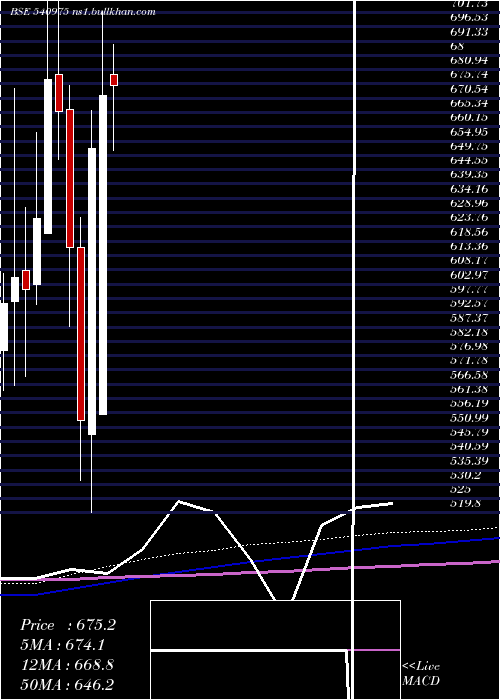This screenshot has width=500, height=700.
Task: Click the 654.95 price axis label
Action: (469, 132)
